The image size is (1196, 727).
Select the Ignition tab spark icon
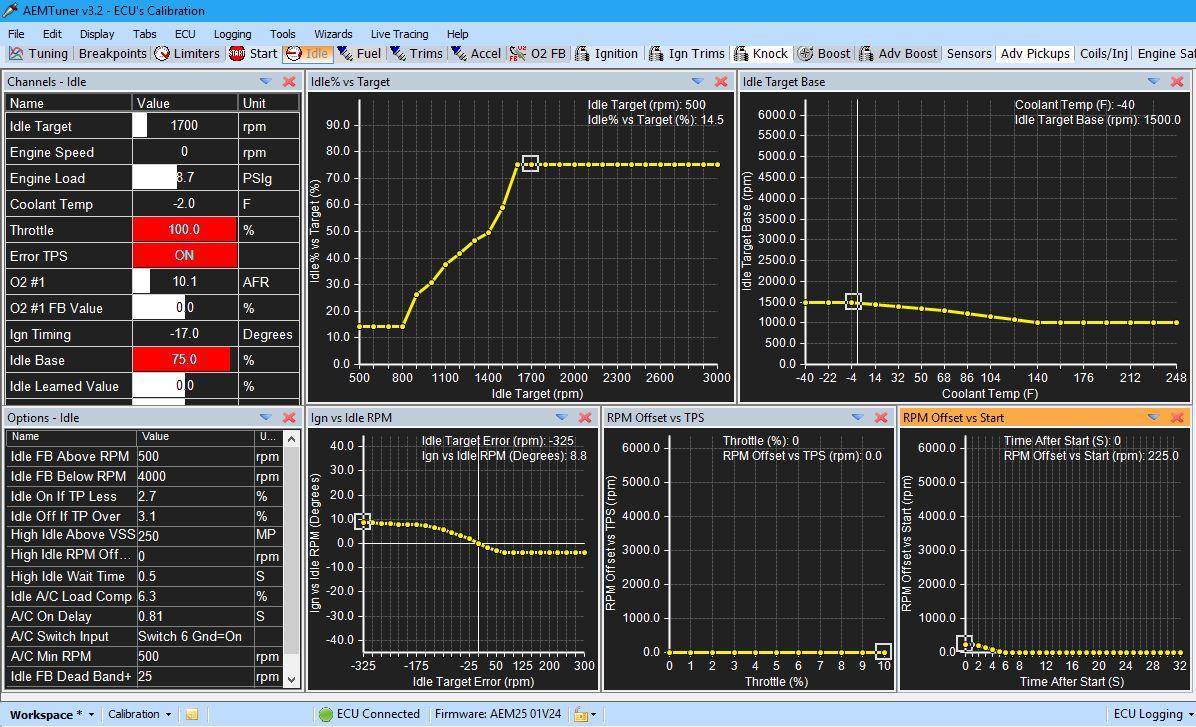click(x=583, y=54)
